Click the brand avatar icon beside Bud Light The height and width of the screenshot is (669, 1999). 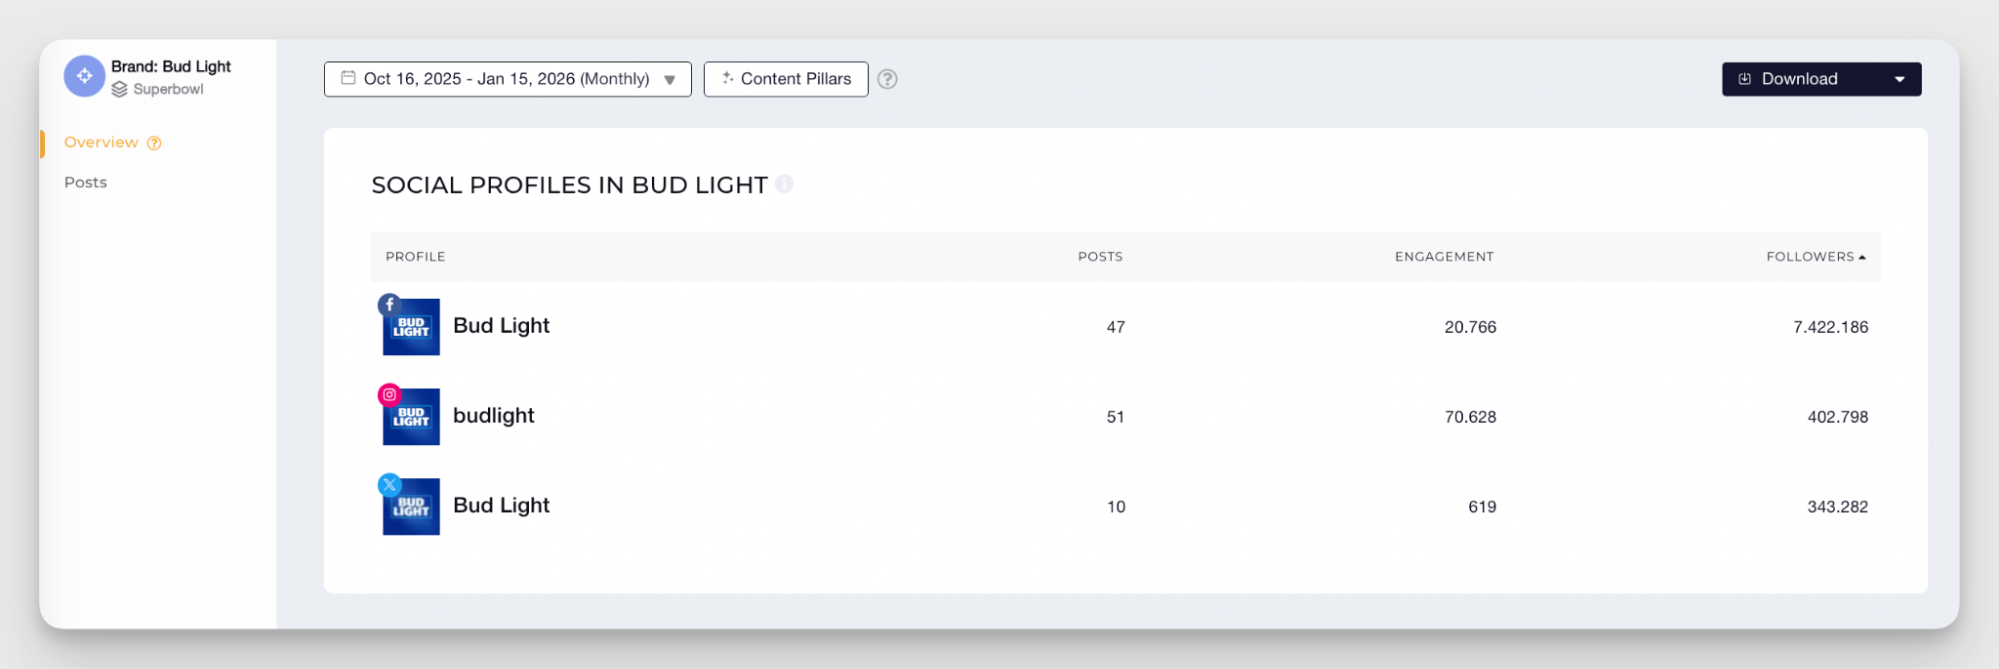84,76
